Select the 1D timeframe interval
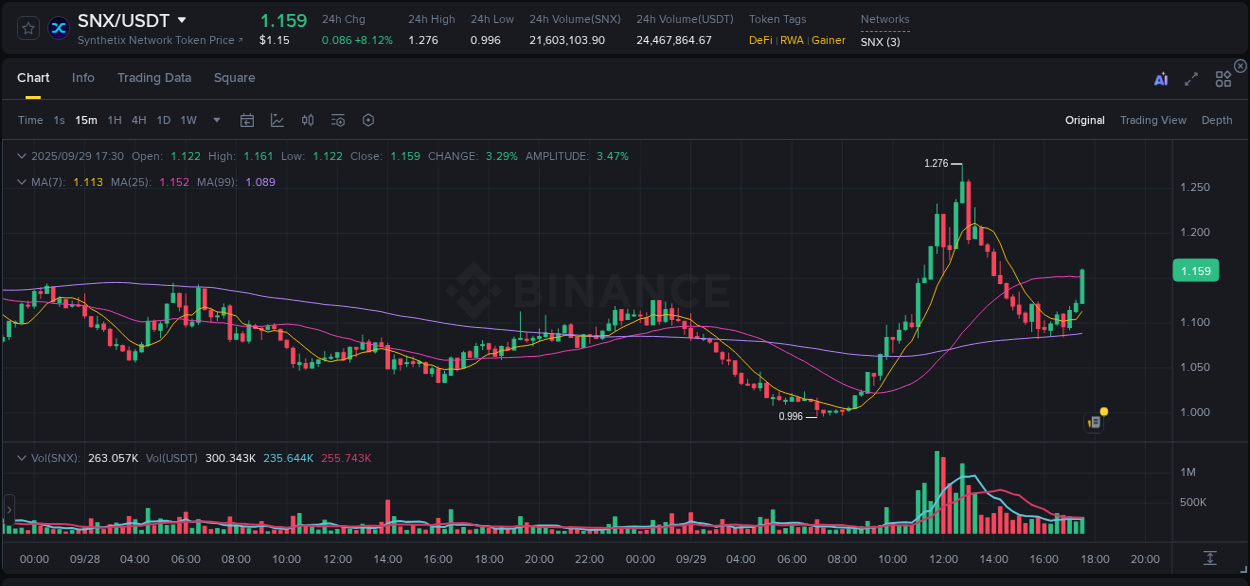This screenshot has height=586, width=1250. pyautogui.click(x=163, y=120)
